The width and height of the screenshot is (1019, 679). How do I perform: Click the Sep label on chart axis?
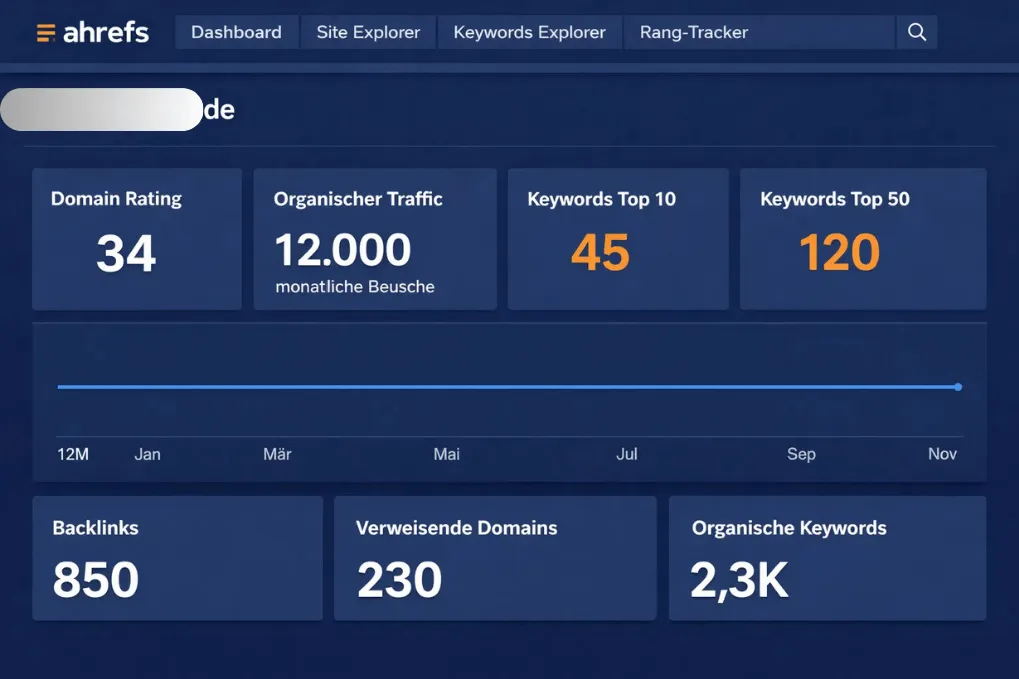[801, 454]
